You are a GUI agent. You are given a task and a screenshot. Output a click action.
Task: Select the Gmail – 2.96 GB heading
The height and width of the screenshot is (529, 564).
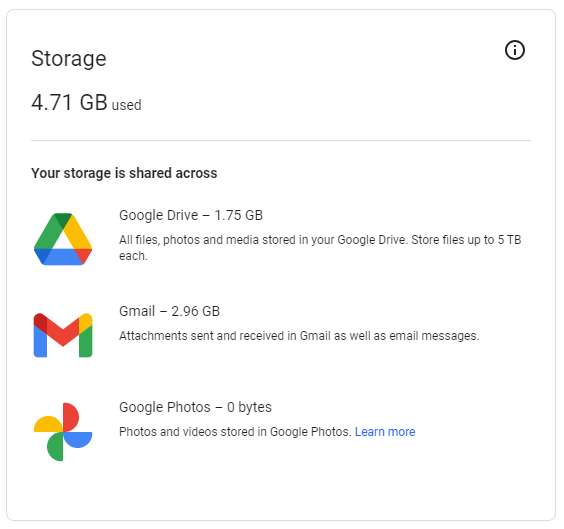(169, 311)
